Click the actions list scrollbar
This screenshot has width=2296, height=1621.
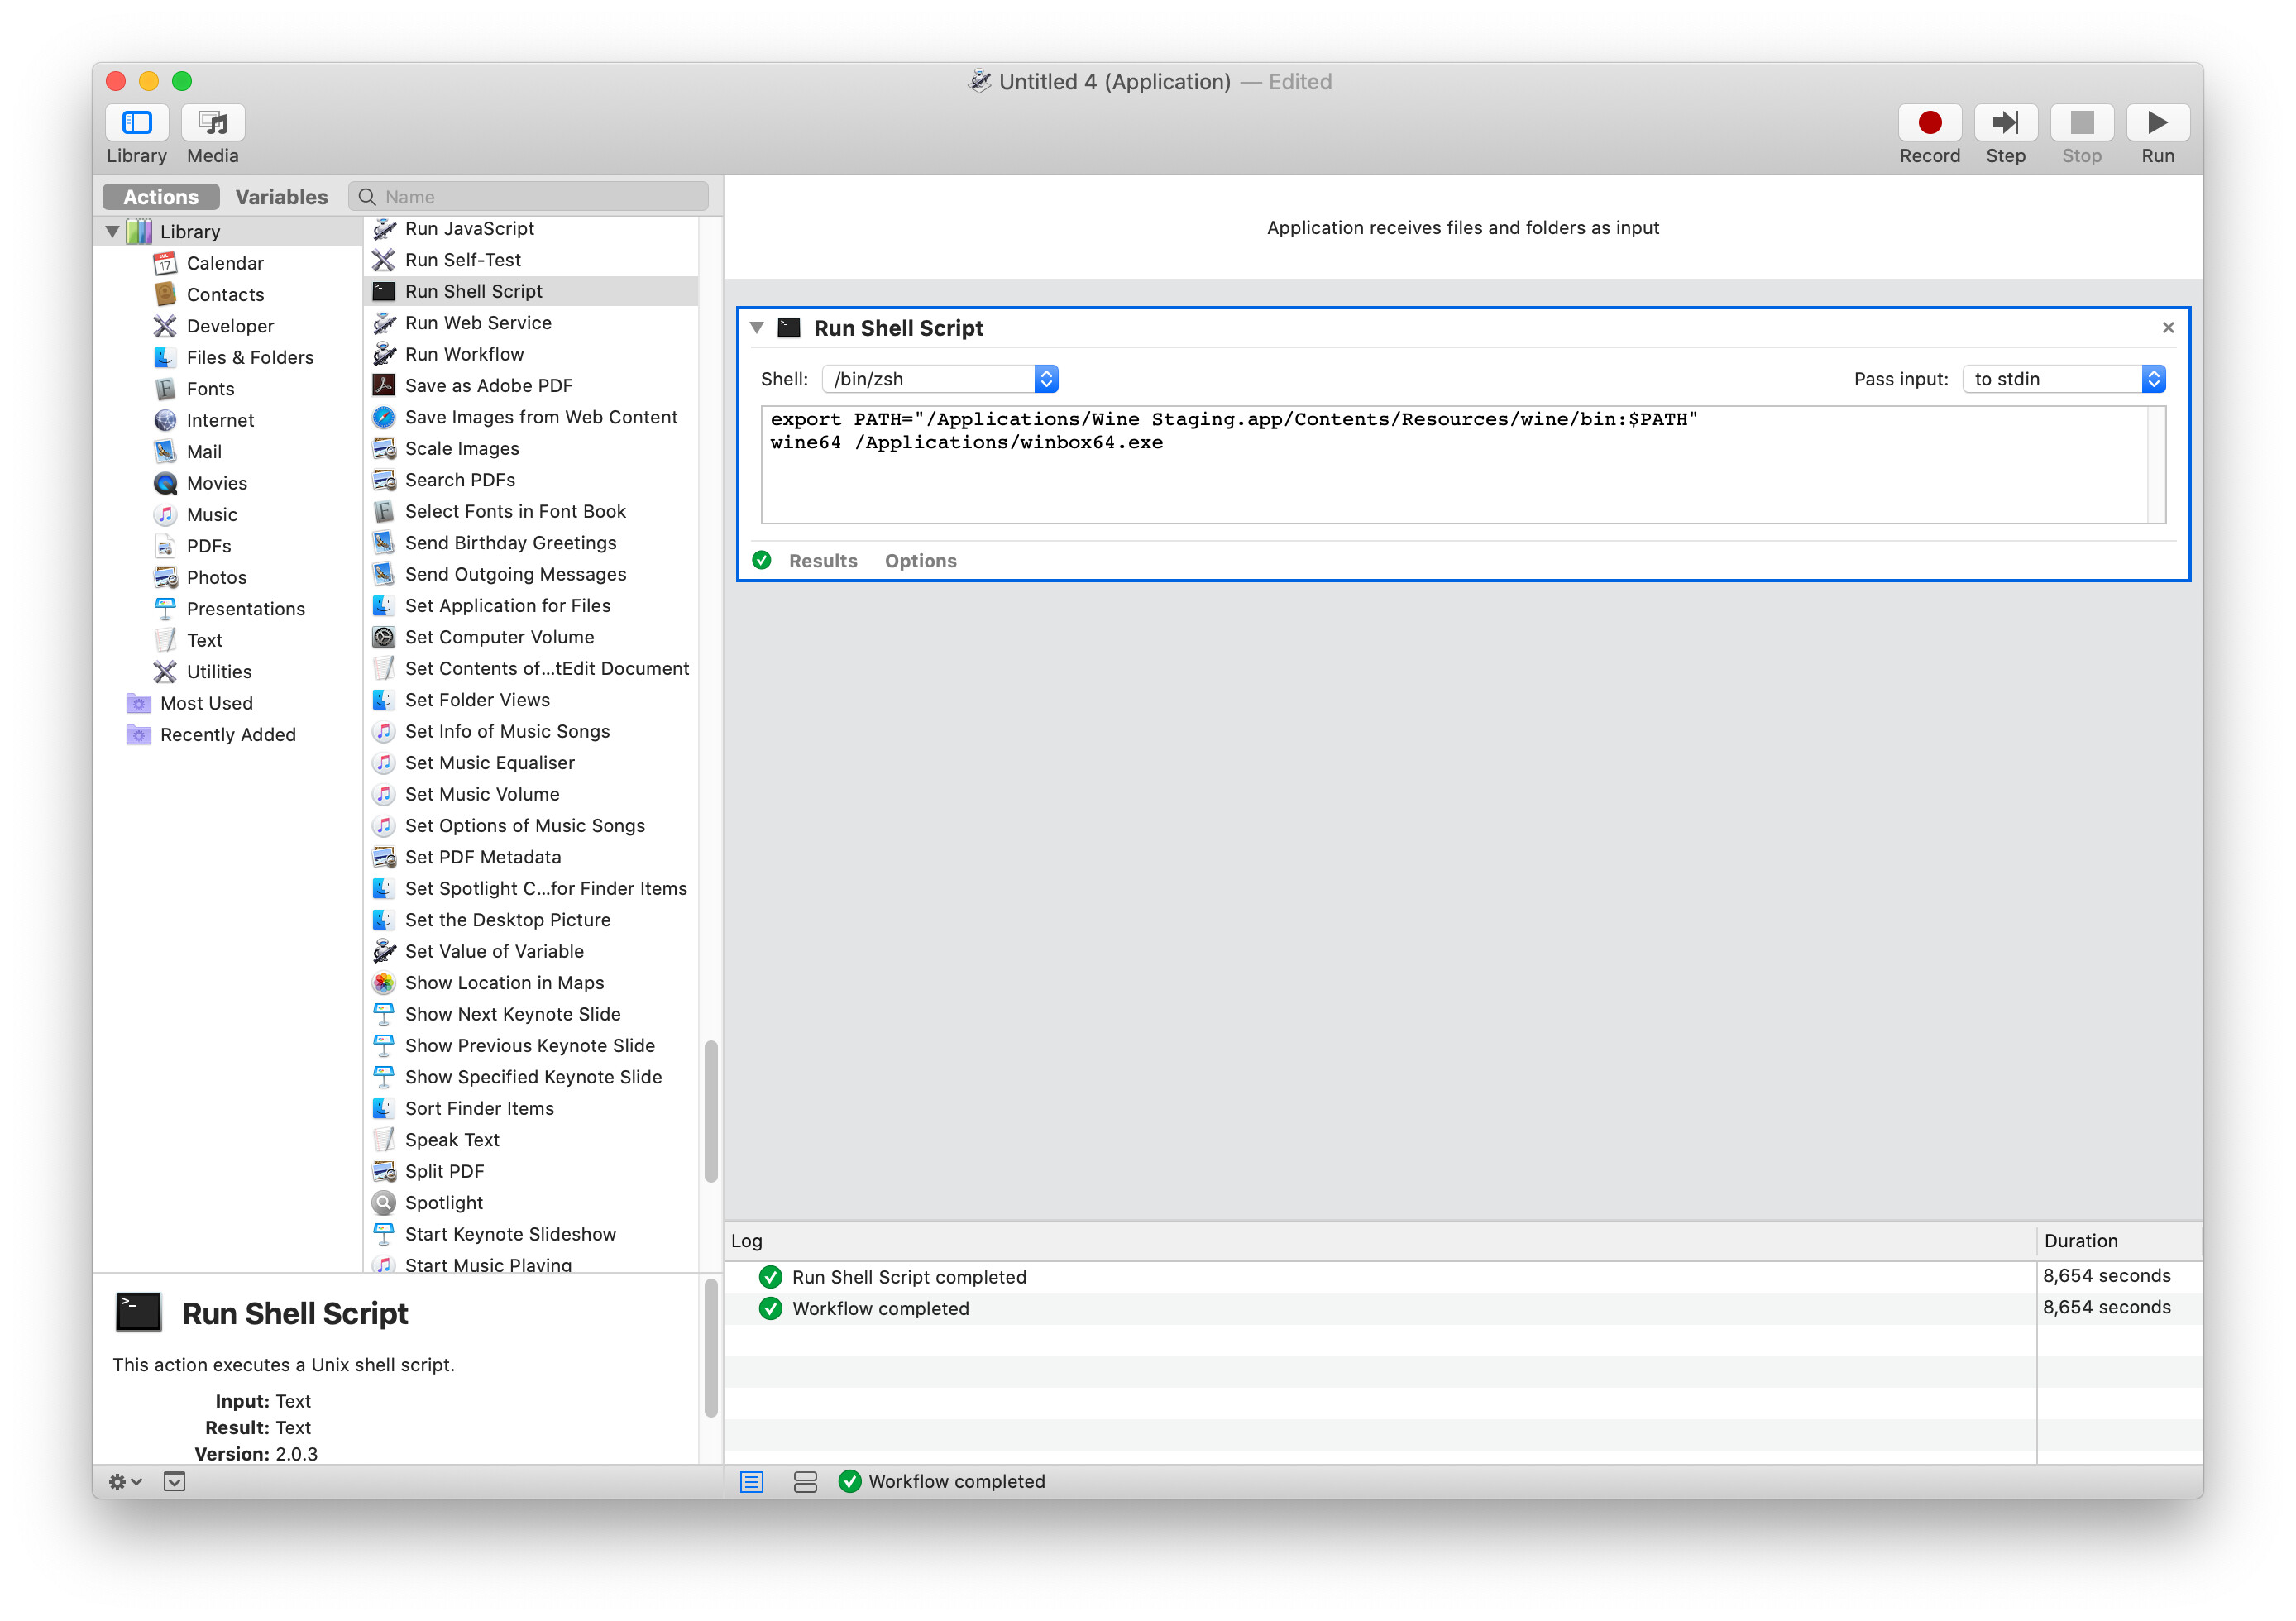click(x=711, y=1111)
